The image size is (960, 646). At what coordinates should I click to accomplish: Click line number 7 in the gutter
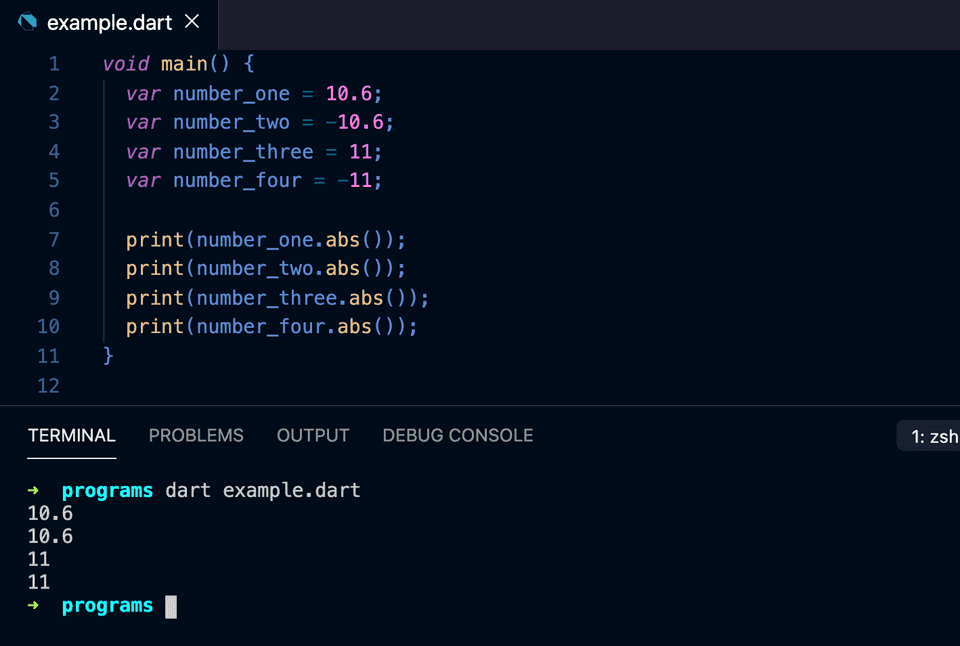[x=53, y=239]
